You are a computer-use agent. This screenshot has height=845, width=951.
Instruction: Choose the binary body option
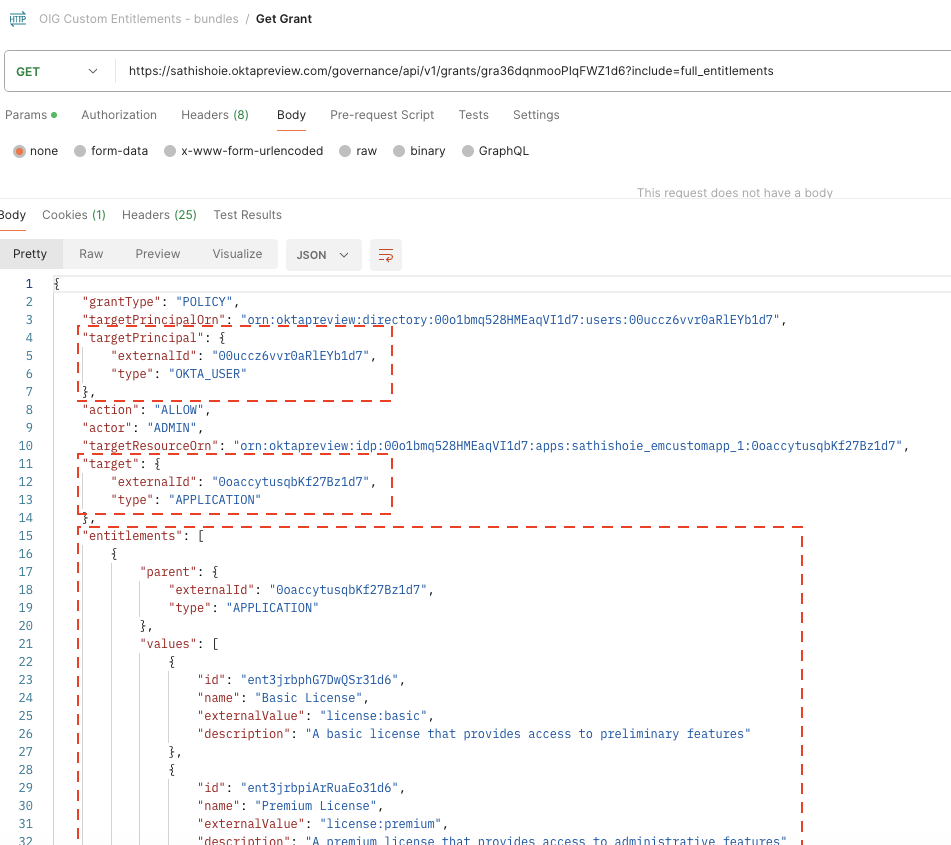[x=399, y=151]
